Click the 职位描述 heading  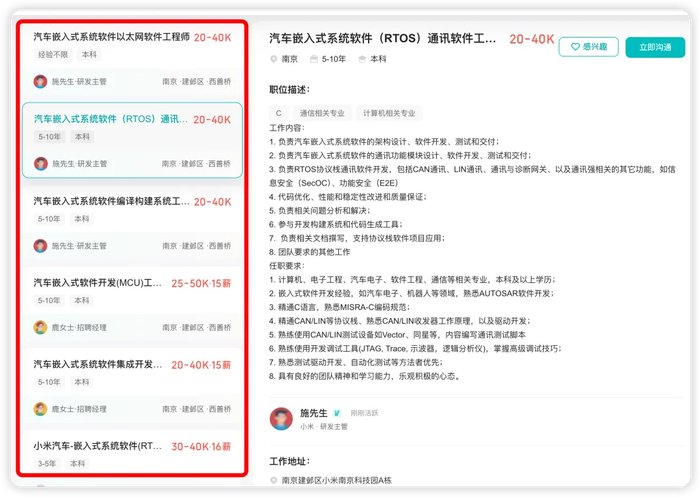(289, 90)
